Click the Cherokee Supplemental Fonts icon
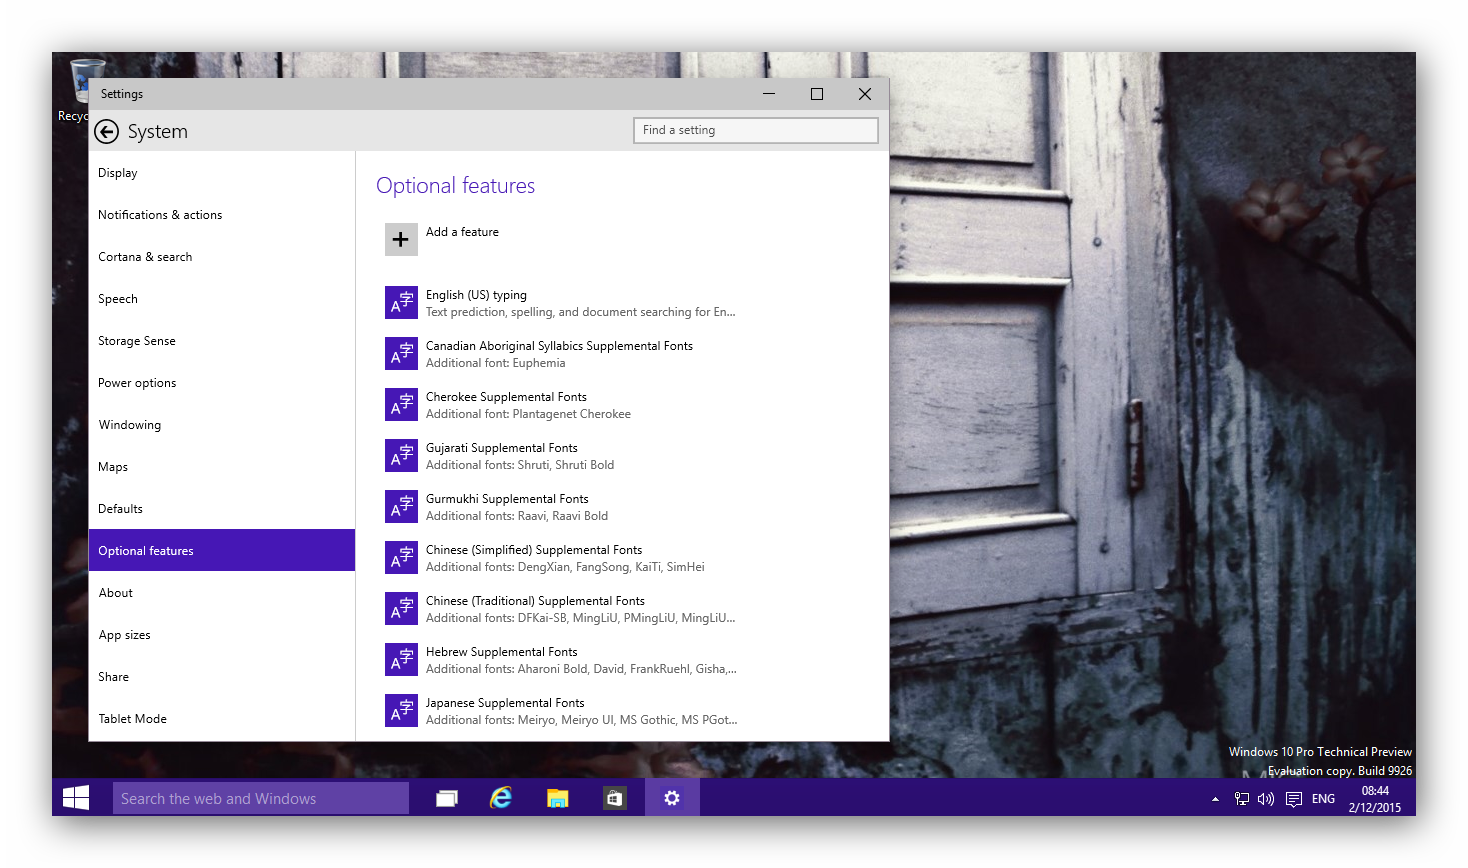The height and width of the screenshot is (868, 1468). tap(401, 404)
